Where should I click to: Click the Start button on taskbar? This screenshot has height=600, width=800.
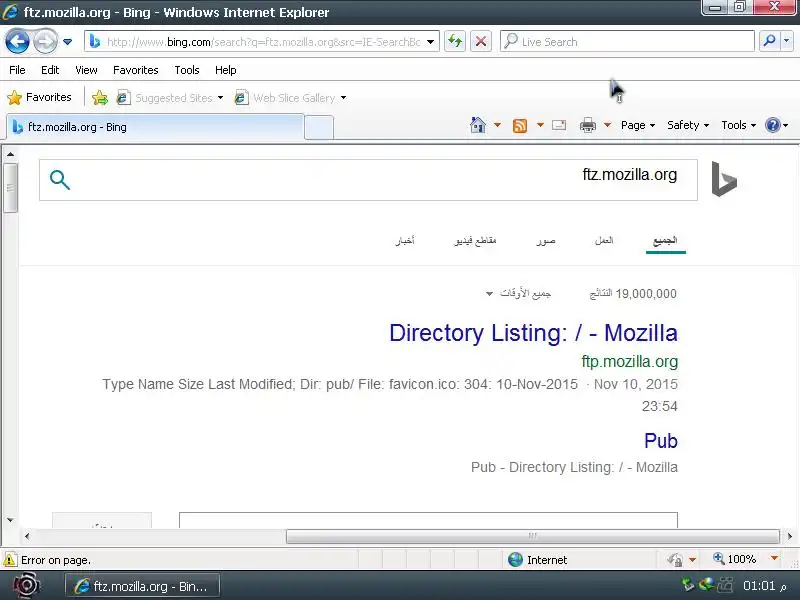pos(26,586)
